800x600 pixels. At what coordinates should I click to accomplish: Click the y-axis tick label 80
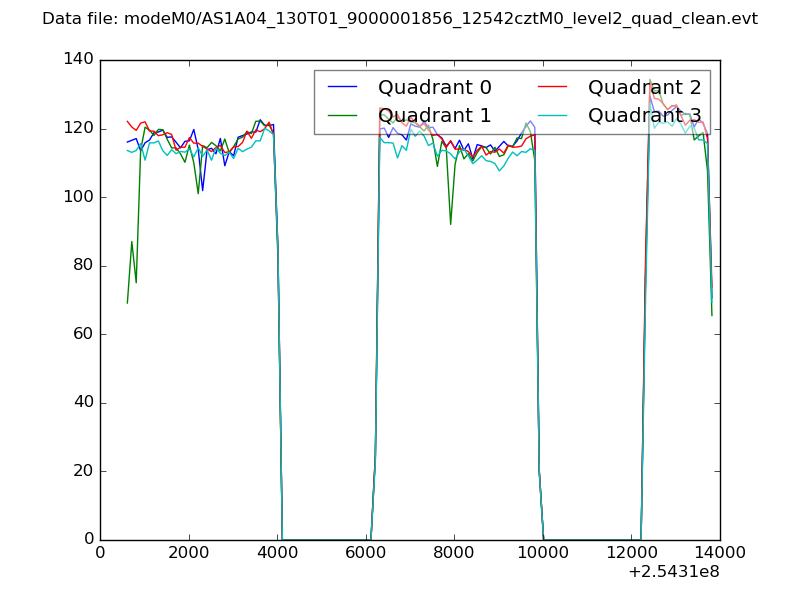coord(85,266)
